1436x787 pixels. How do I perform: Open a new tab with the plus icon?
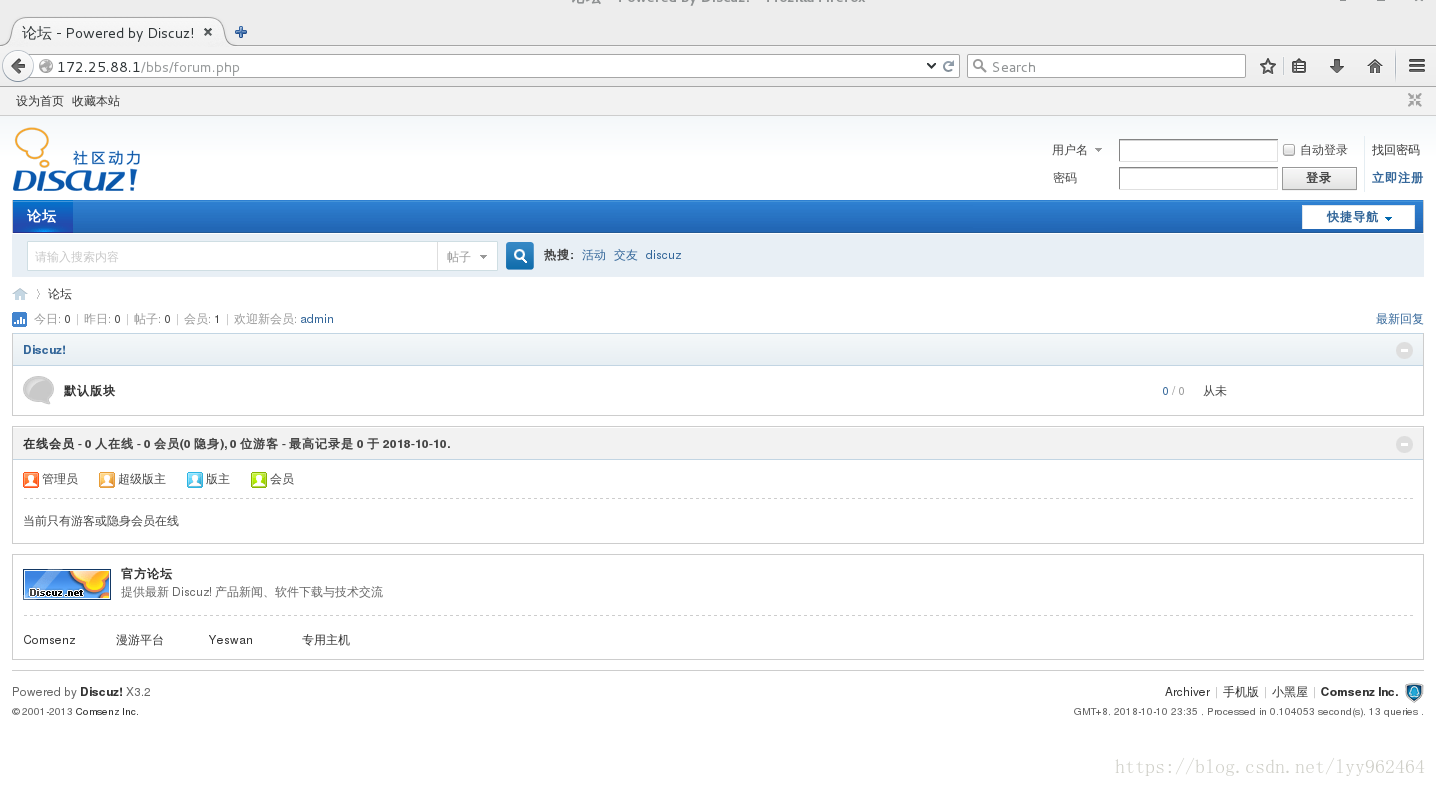click(x=241, y=32)
